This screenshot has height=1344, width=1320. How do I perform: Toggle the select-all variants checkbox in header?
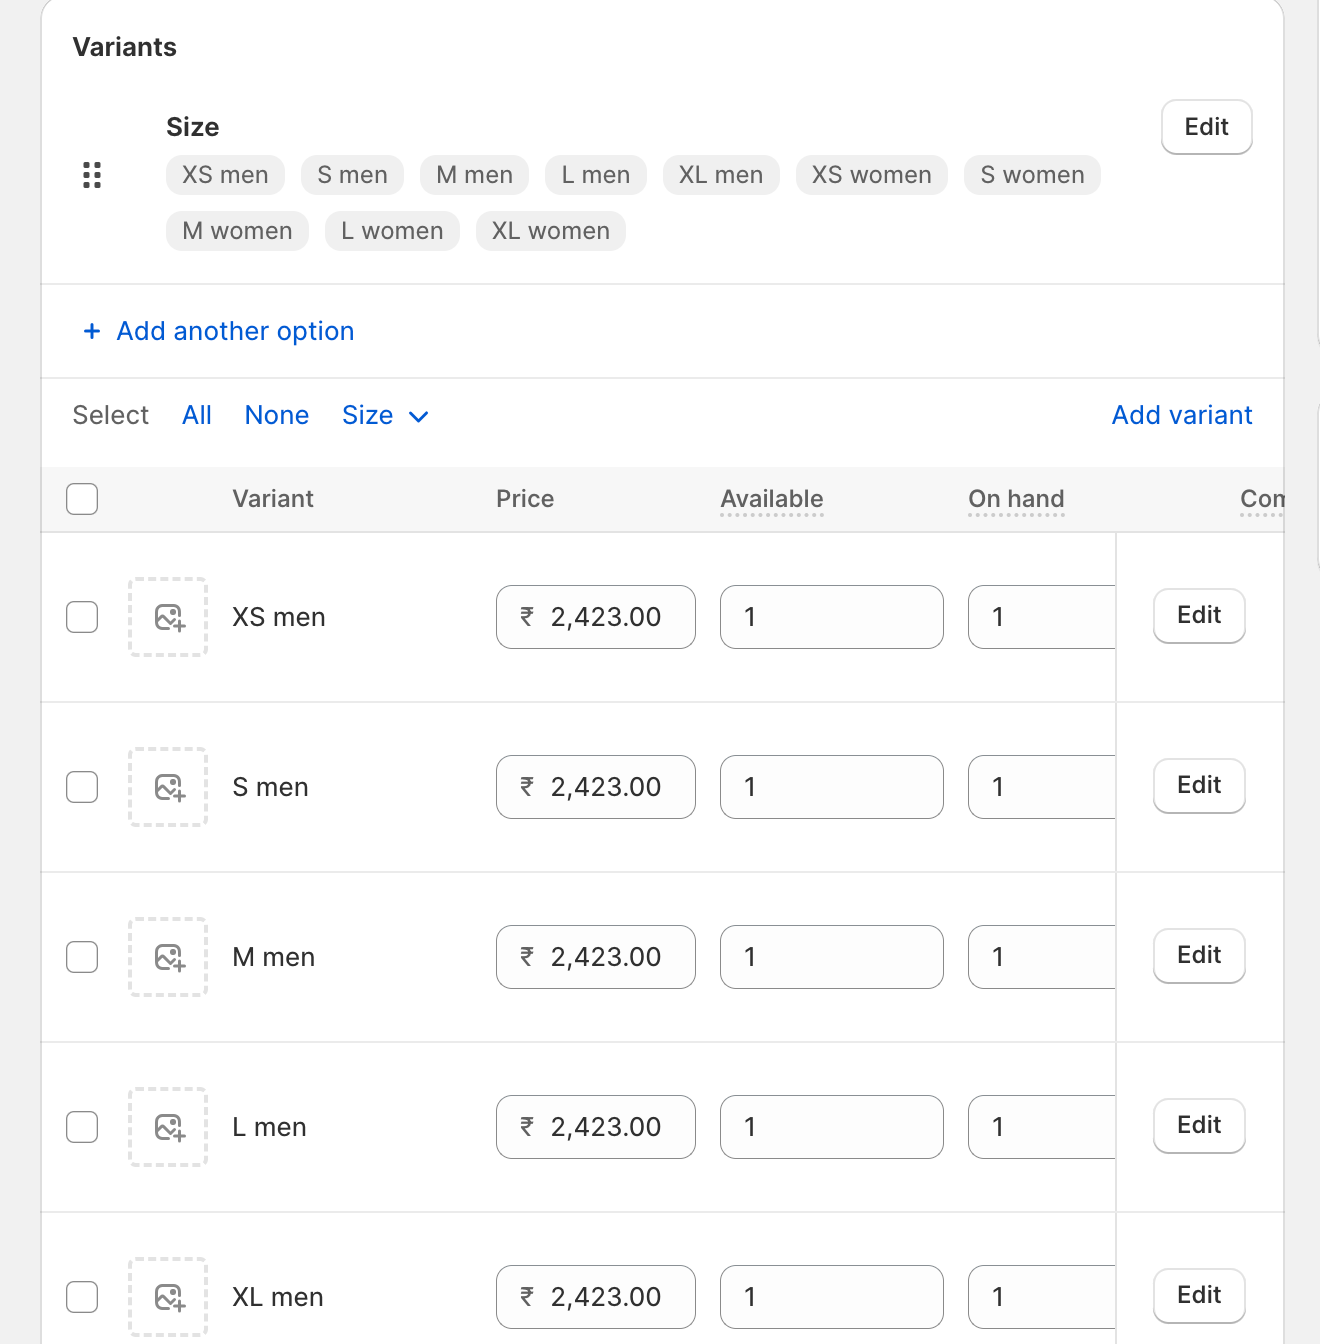82,499
